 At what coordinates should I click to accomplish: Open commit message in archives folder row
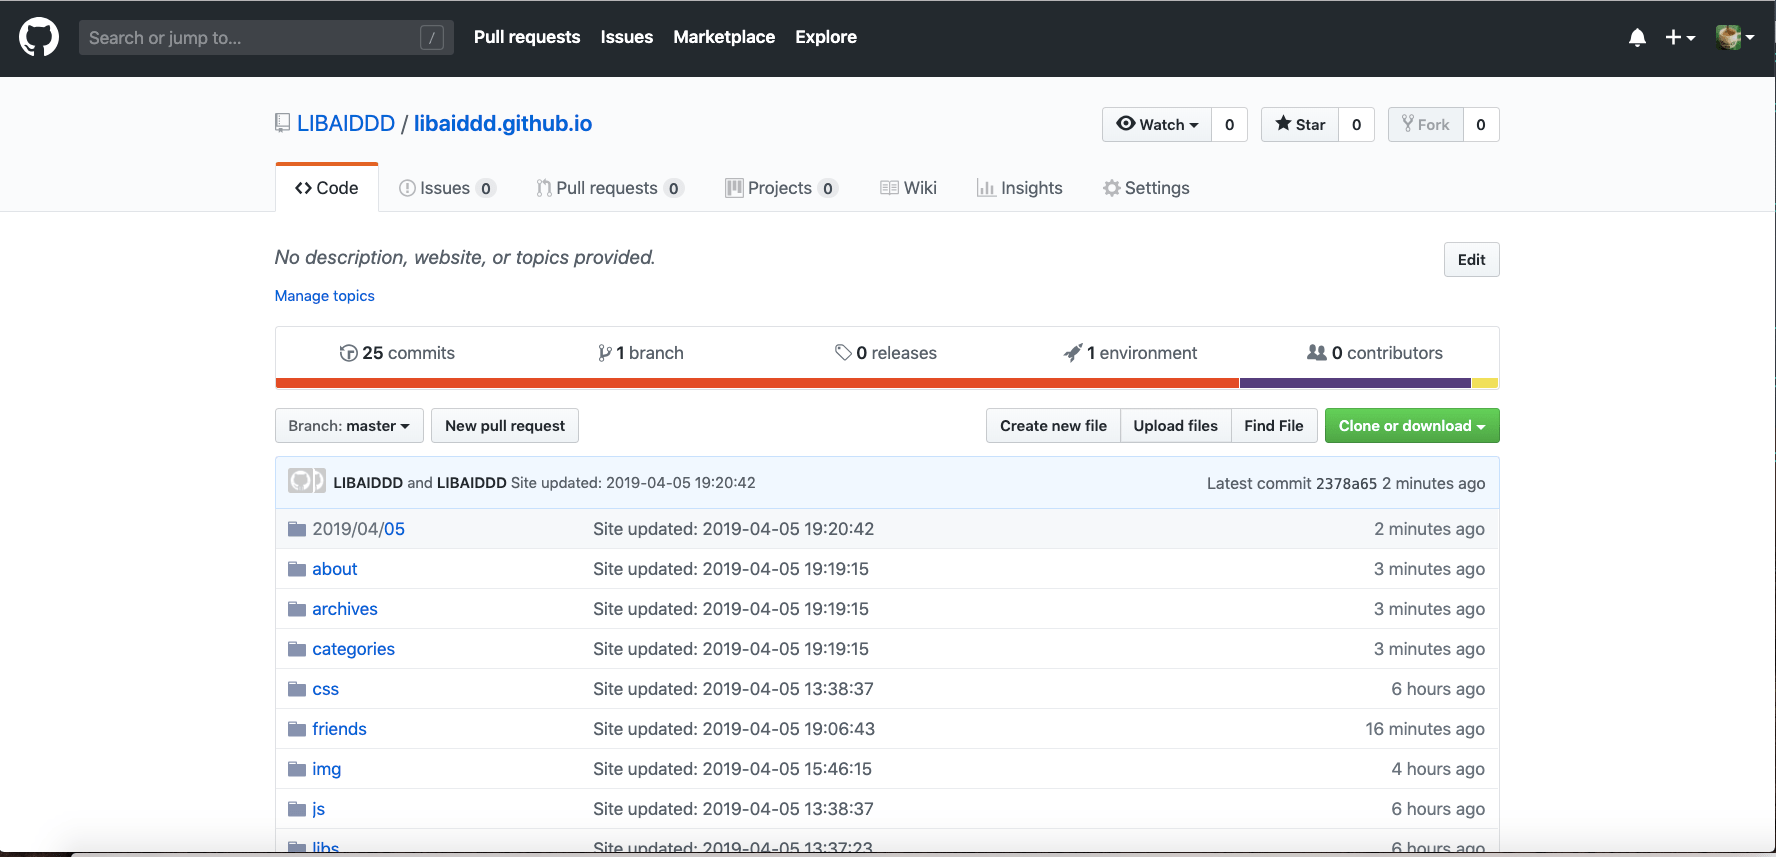click(731, 609)
